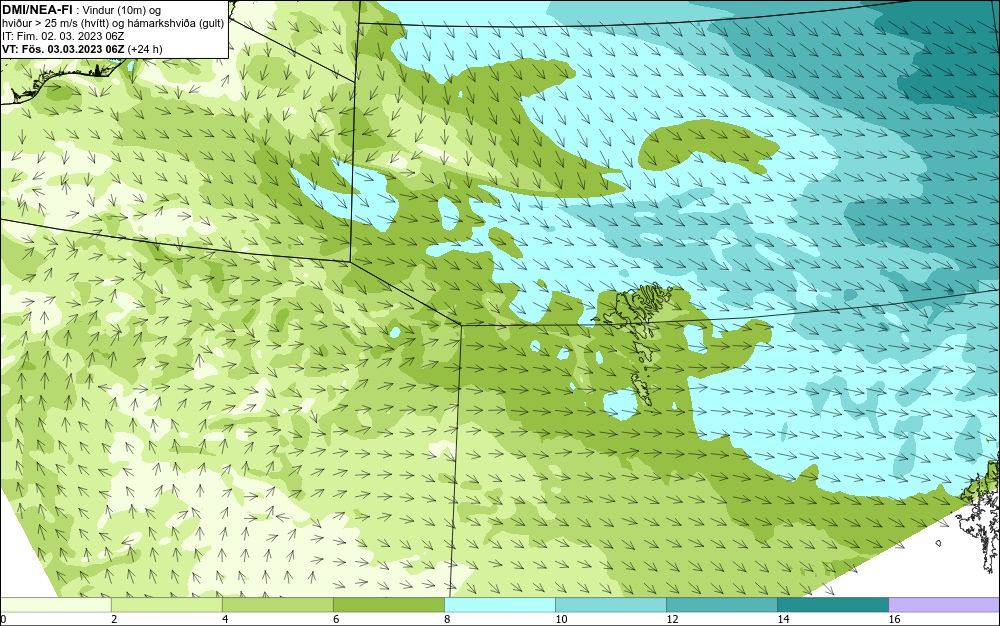Click the legend value "6"

point(336,619)
